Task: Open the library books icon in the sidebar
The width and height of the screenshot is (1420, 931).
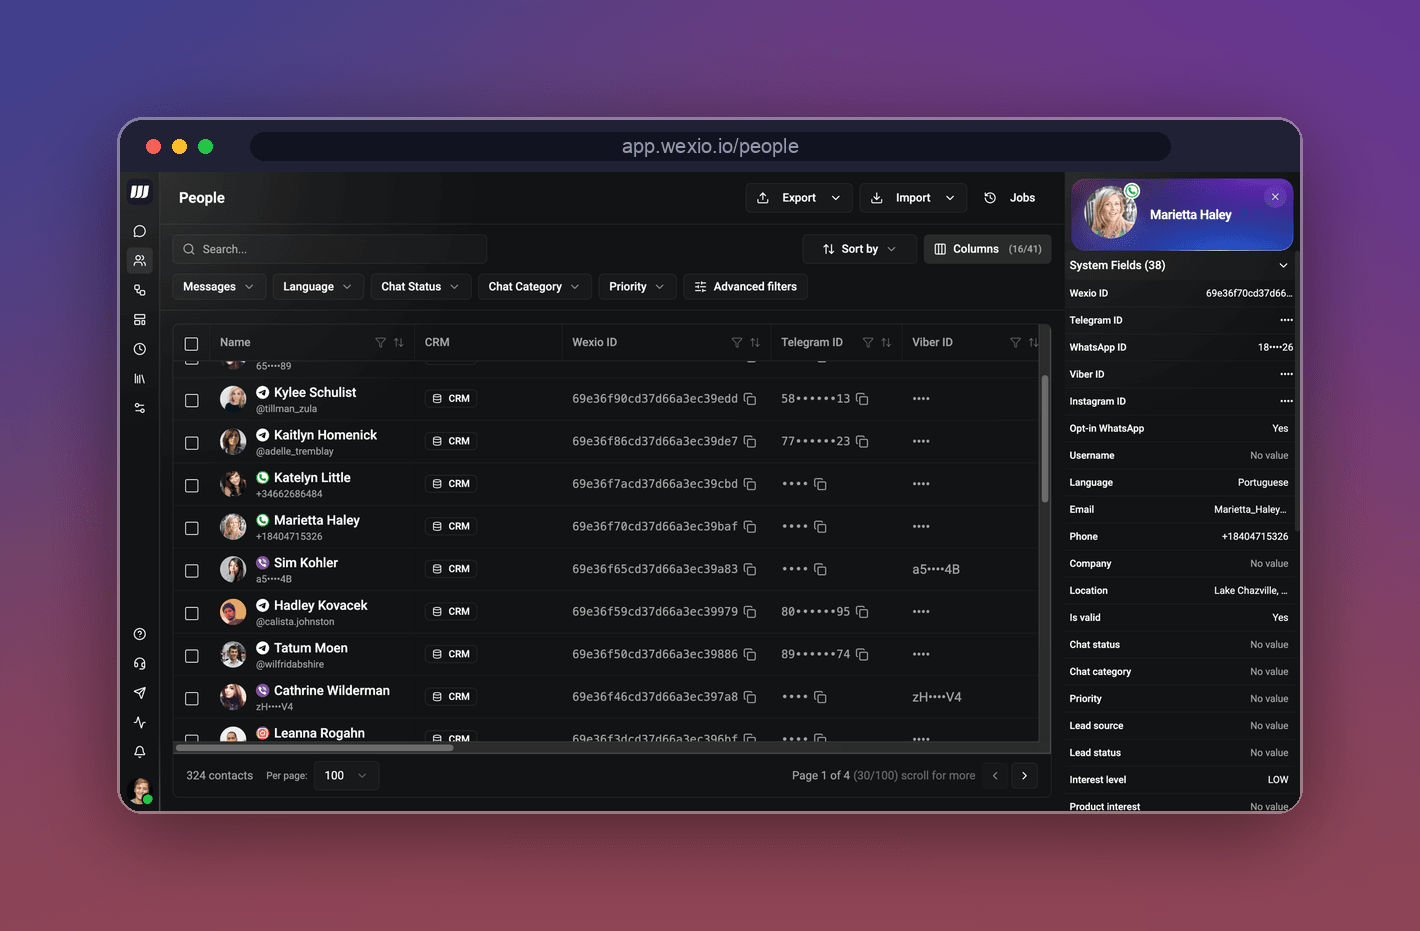Action: tap(140, 379)
